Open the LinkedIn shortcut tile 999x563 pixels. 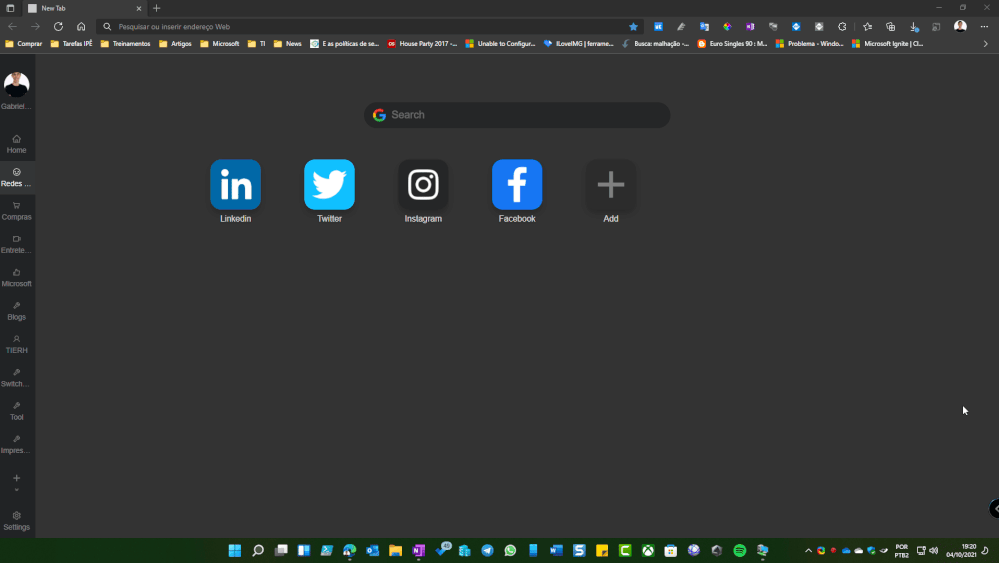tap(235, 185)
